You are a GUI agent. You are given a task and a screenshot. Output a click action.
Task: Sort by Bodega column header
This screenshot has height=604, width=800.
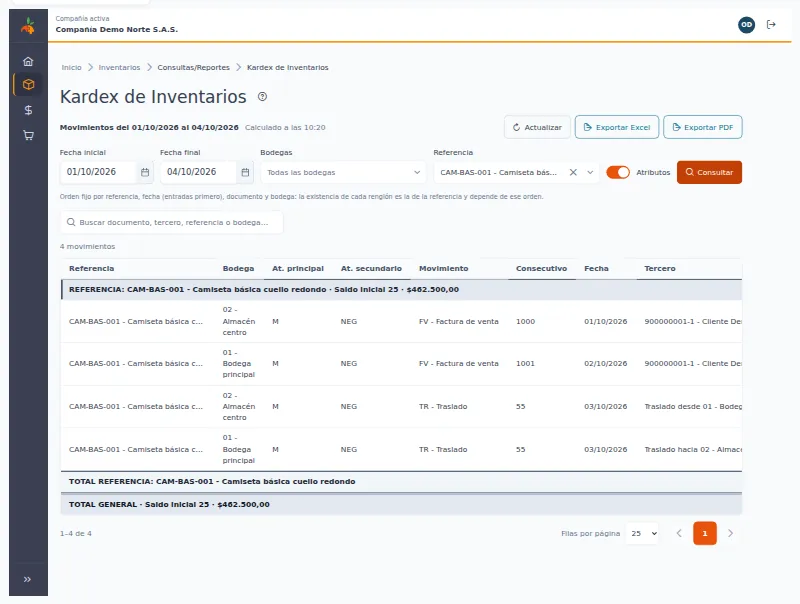click(x=238, y=268)
